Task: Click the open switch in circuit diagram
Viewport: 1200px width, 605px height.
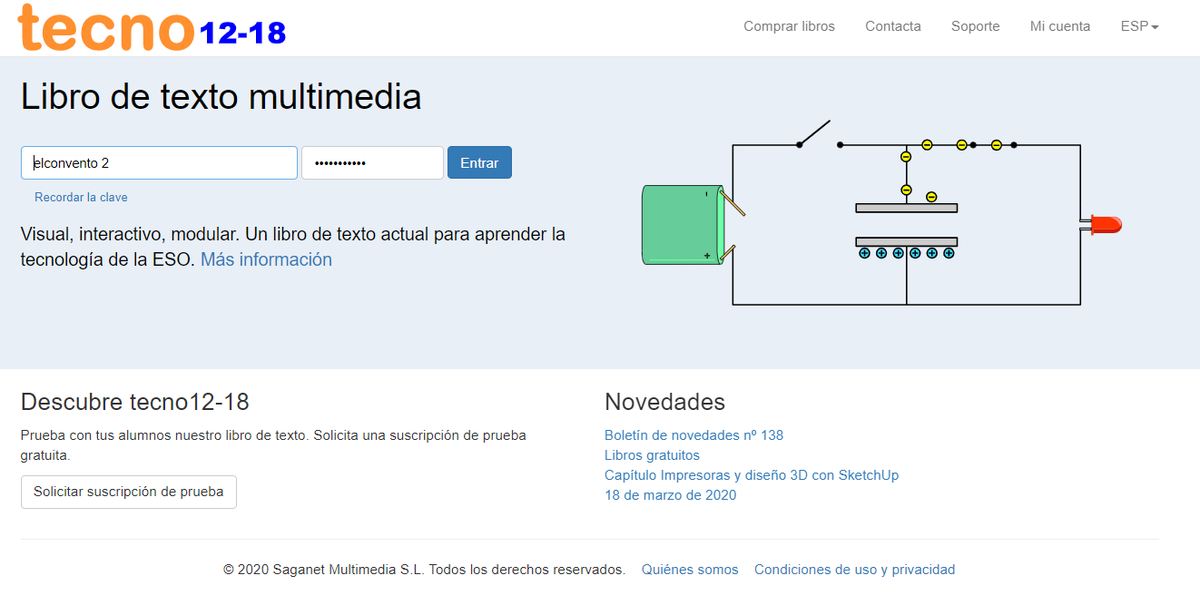Action: 818,134
